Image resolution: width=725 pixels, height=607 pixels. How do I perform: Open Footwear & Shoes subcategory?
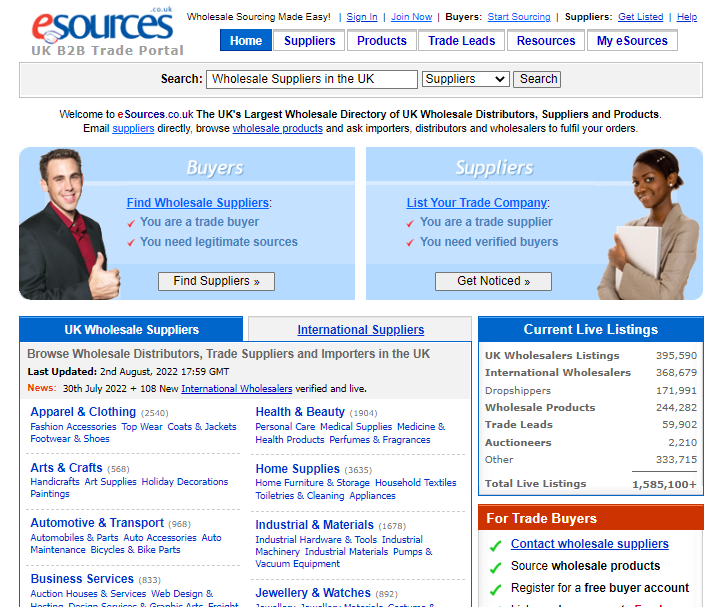pos(70,439)
